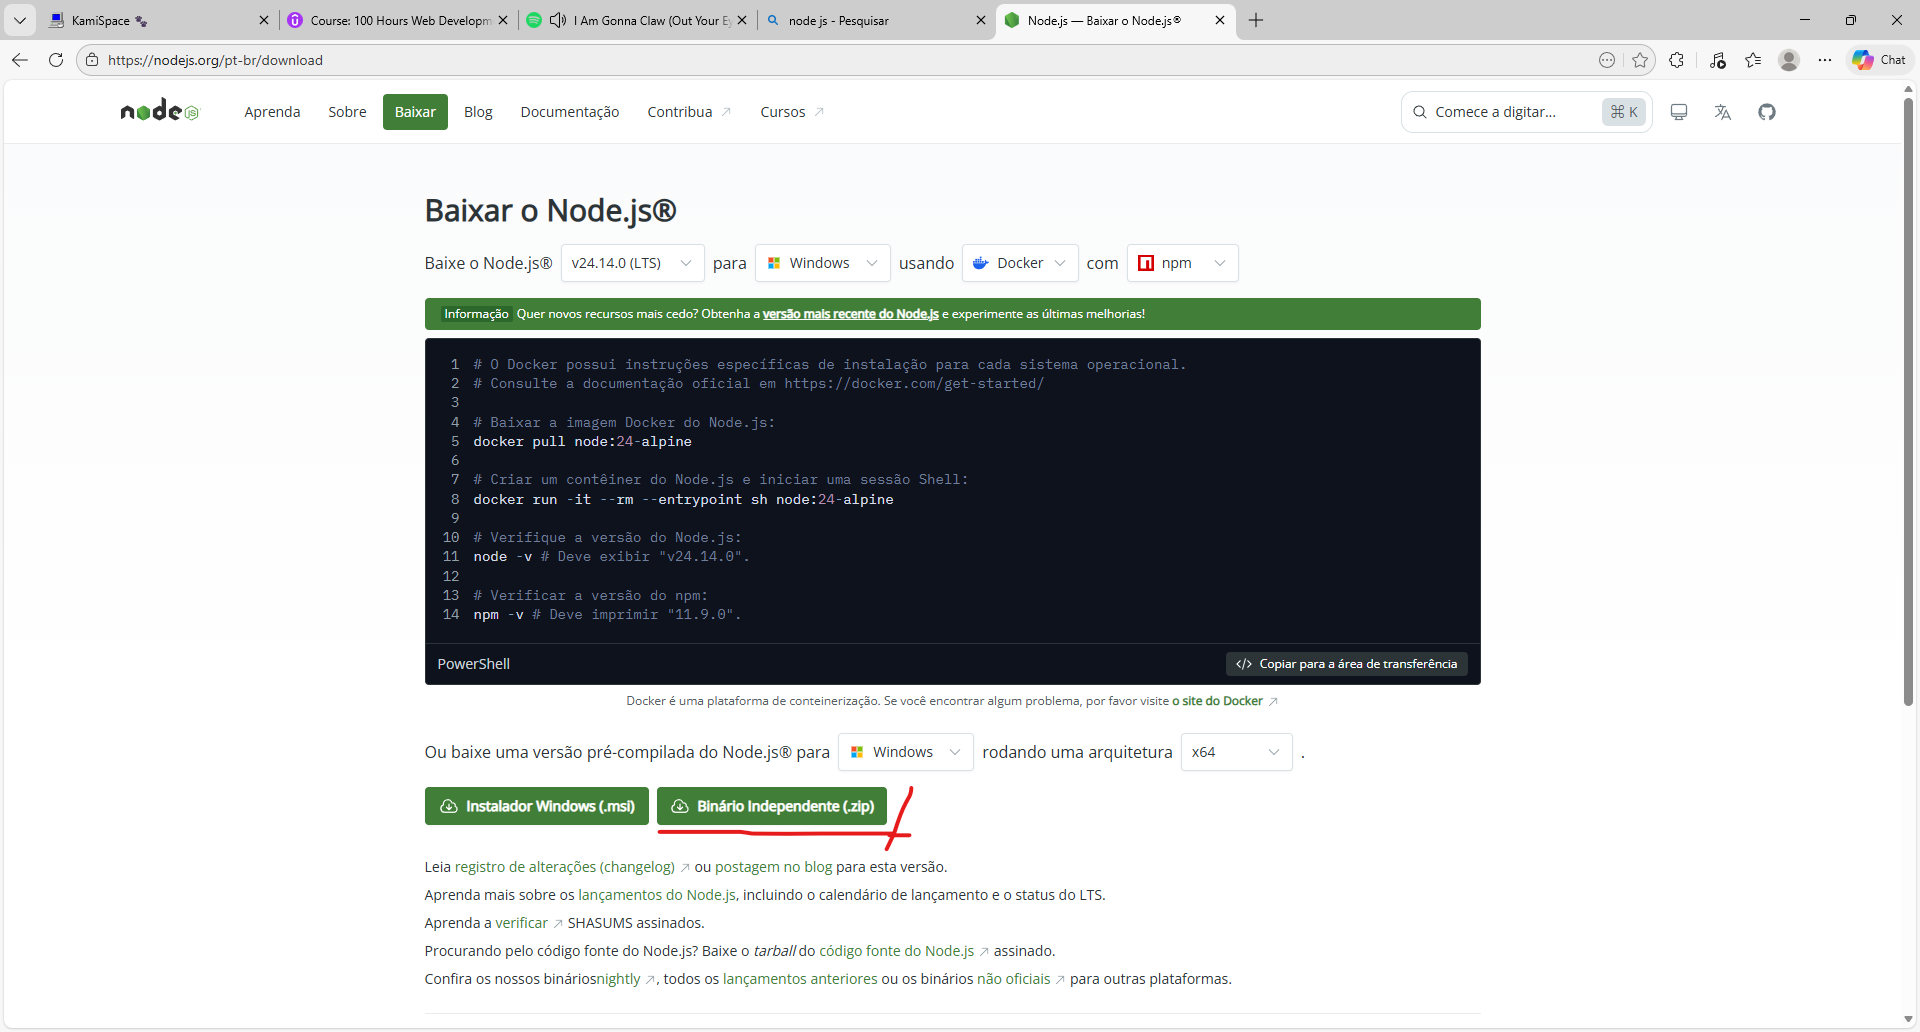Expand the v24.14.0 (LTS) version dropdown
The image size is (1920, 1032).
pos(632,263)
